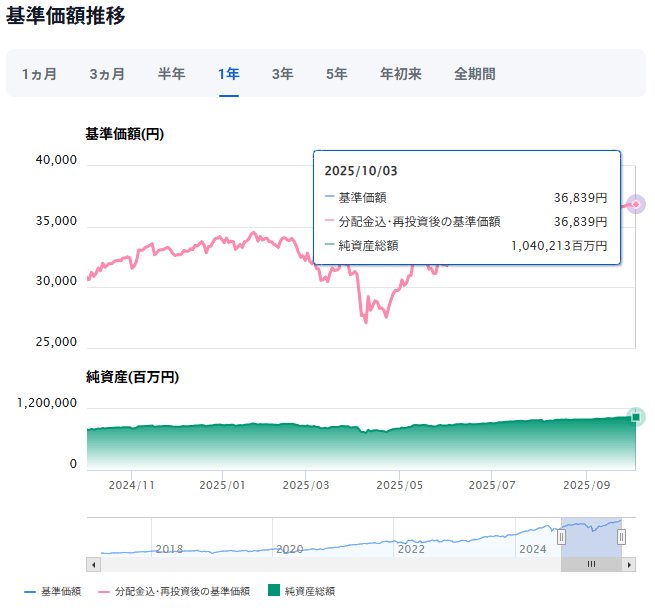Click the navigator scrollbar left arrow
655x610 pixels.
93,564
